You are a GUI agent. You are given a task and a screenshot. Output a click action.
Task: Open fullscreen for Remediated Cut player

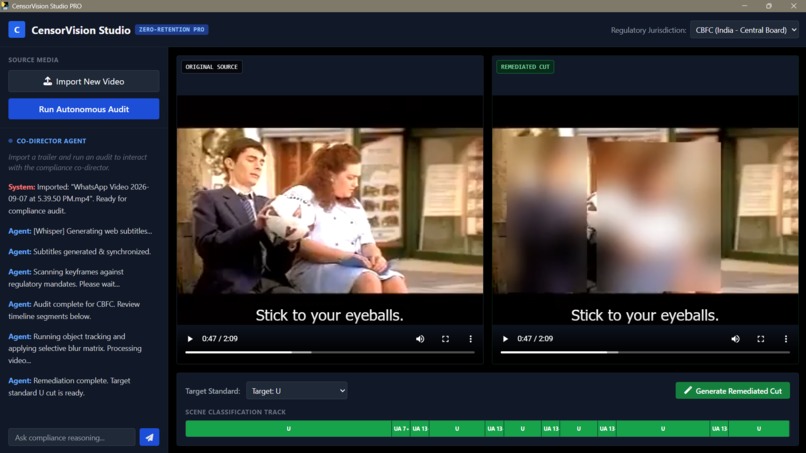point(760,339)
